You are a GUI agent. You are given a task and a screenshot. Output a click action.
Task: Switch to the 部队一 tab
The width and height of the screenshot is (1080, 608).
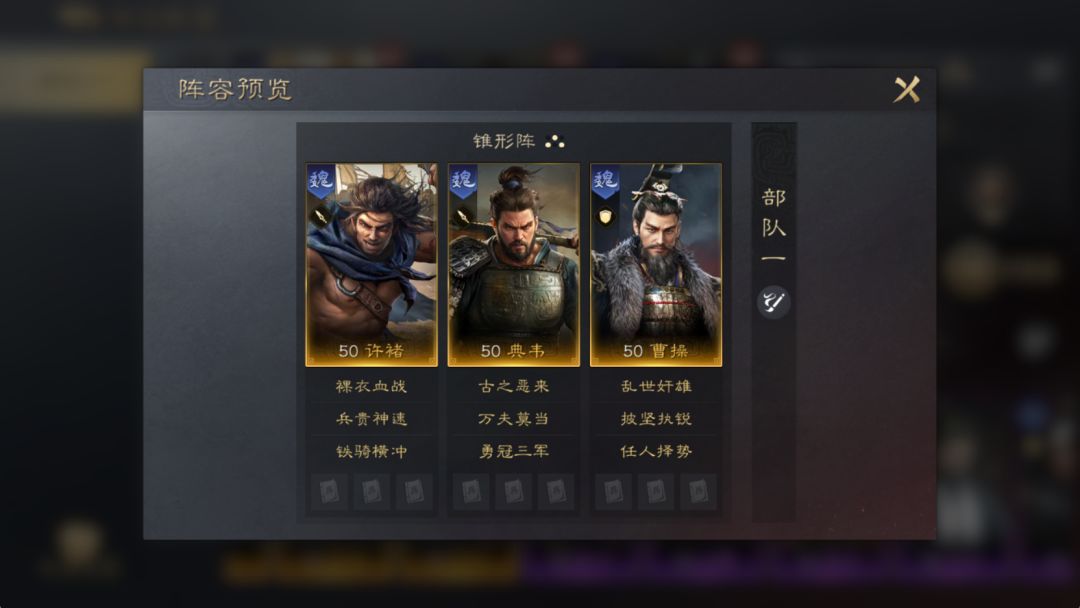click(x=773, y=227)
